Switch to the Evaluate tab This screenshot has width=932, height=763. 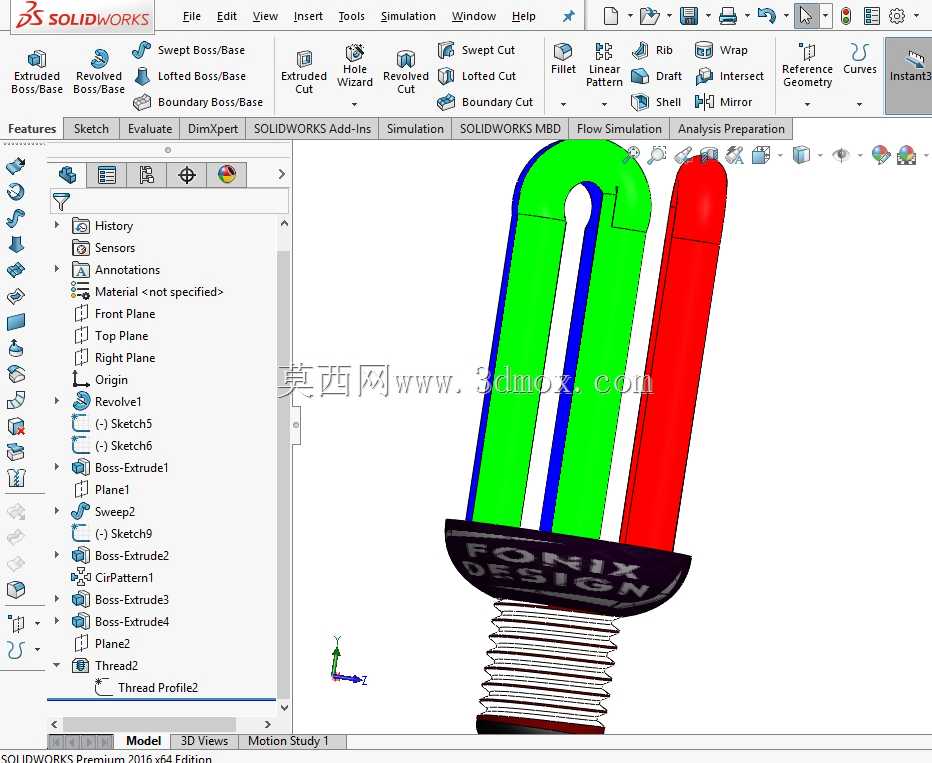(150, 129)
